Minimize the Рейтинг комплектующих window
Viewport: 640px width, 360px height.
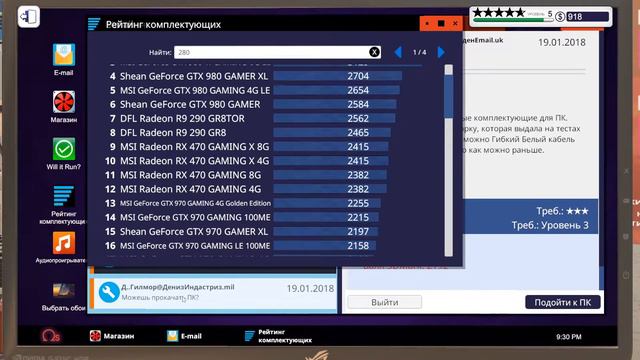pyautogui.click(x=427, y=24)
